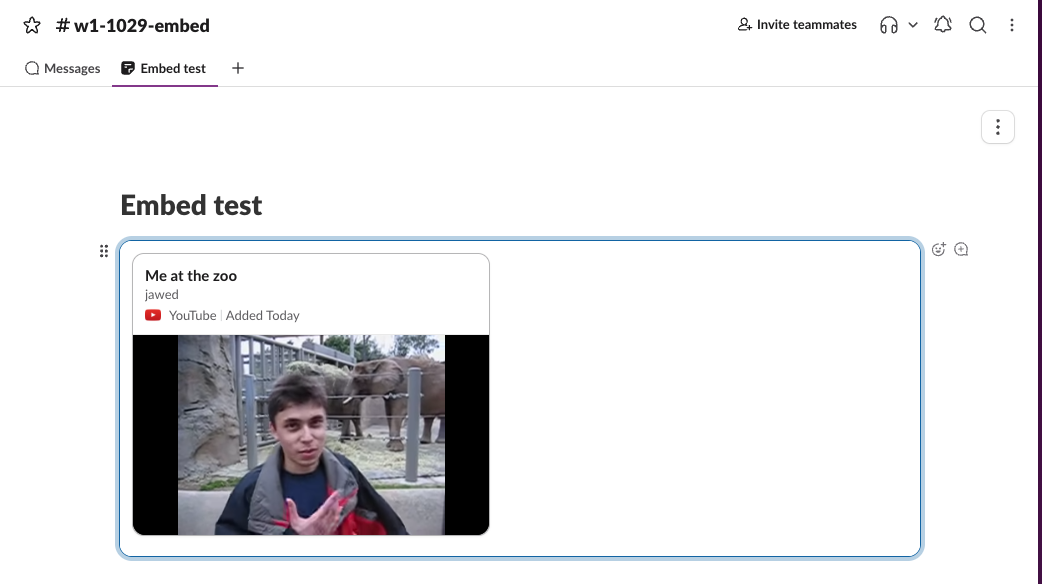This screenshot has height=584, width=1042.
Task: Grab the block drag handle
Action: [104, 251]
